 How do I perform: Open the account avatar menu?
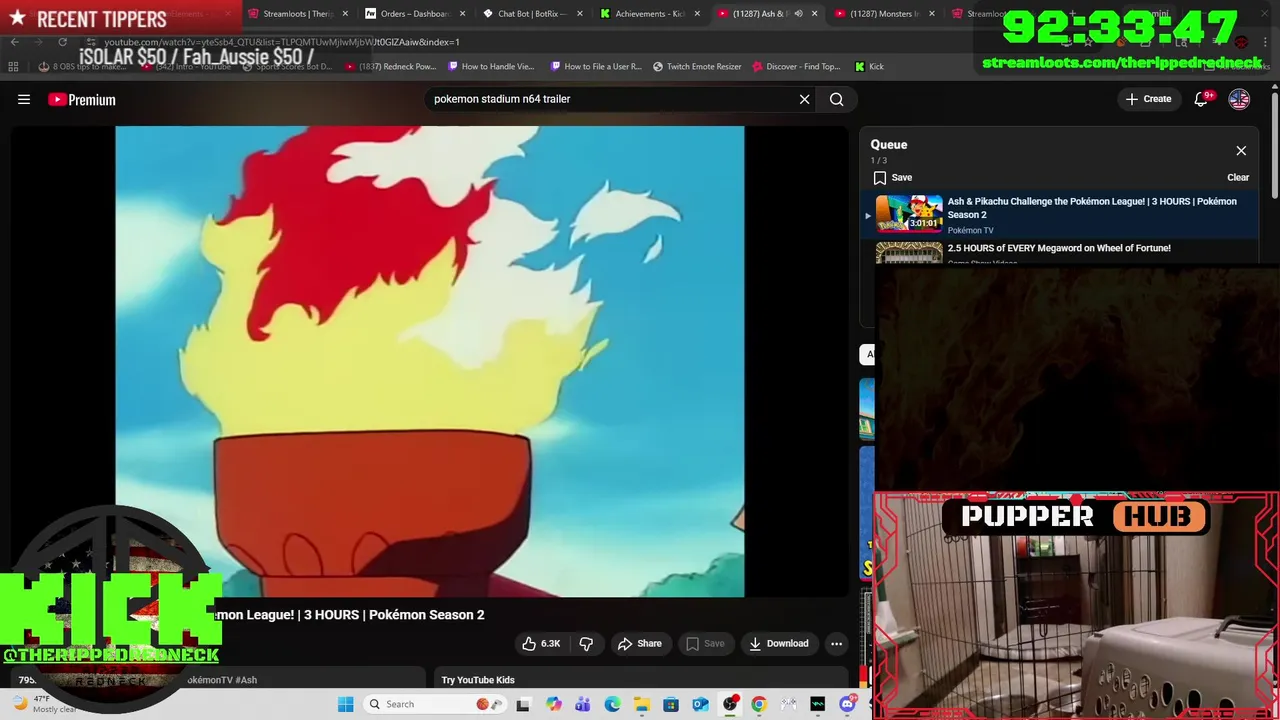pos(1239,99)
